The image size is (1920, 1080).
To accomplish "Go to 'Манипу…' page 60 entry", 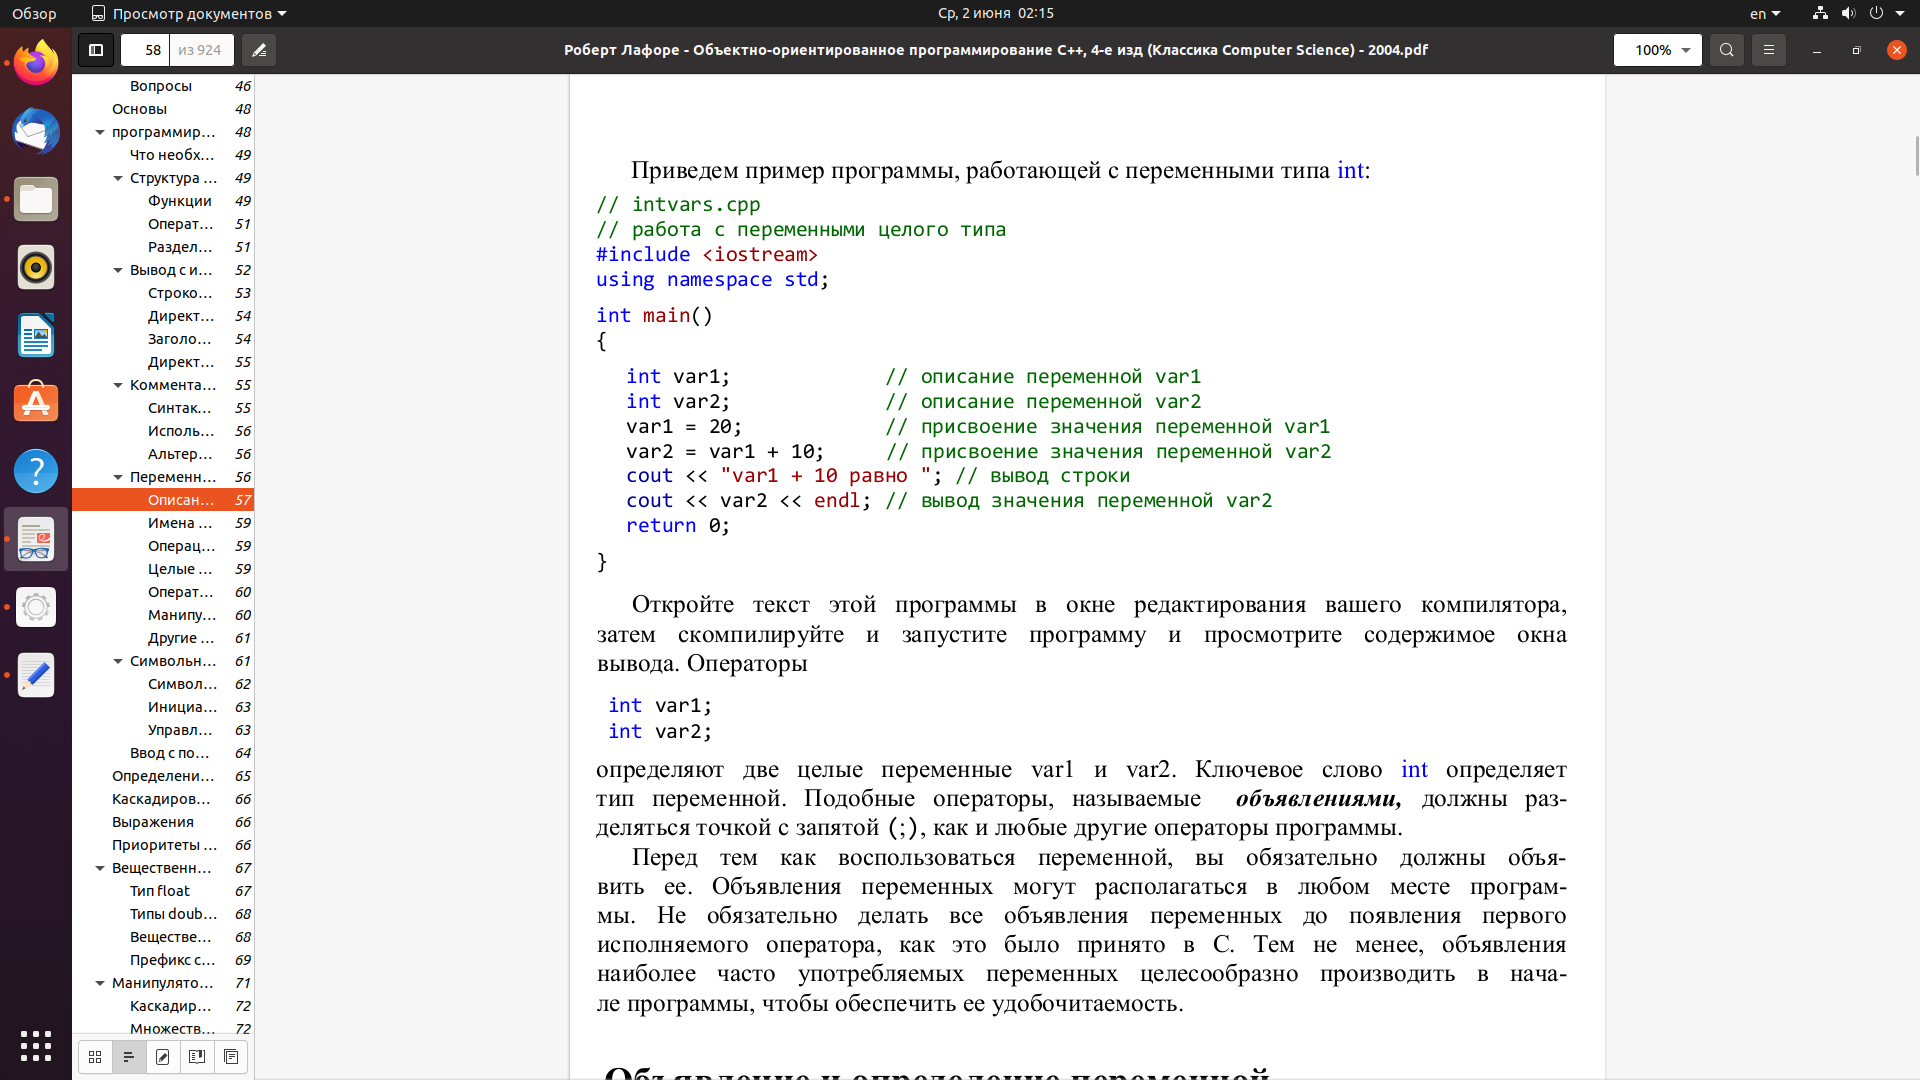I will (163, 615).
